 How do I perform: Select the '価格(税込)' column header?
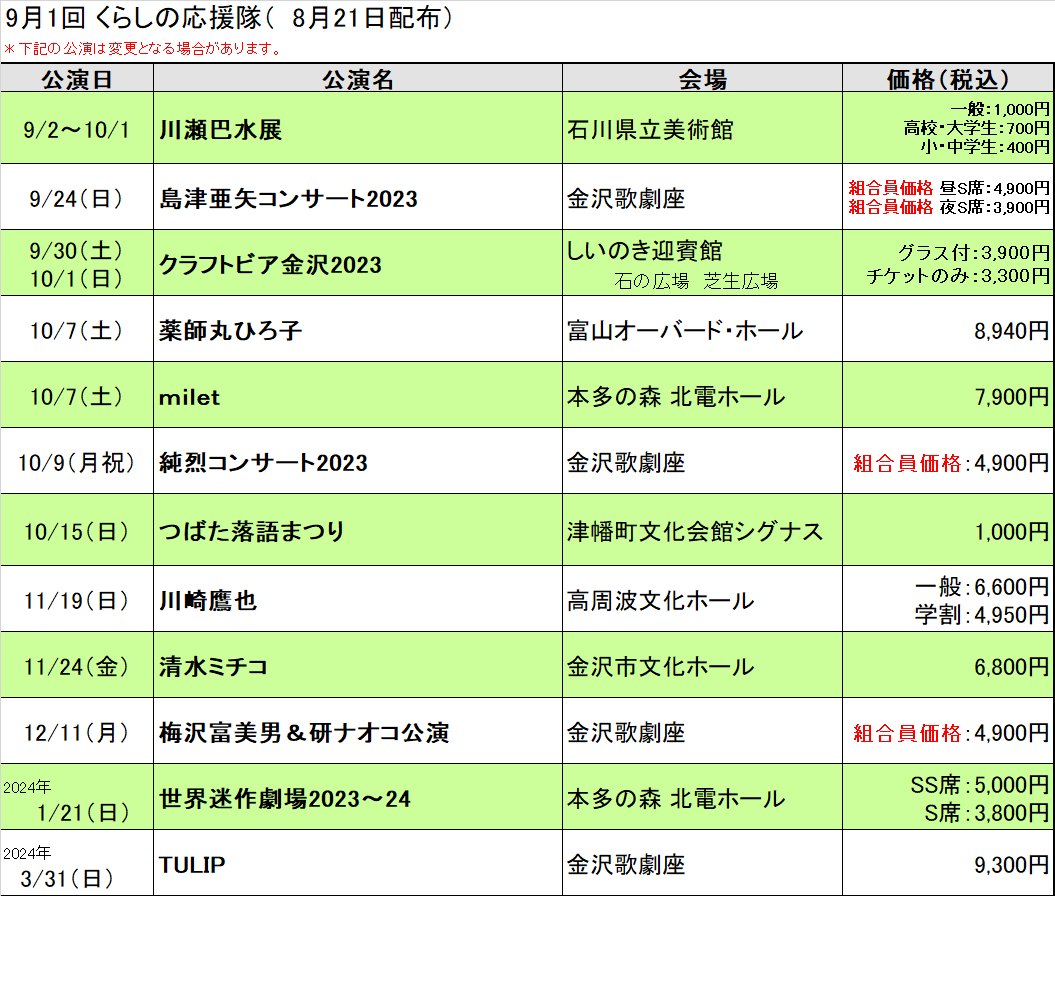(948, 79)
